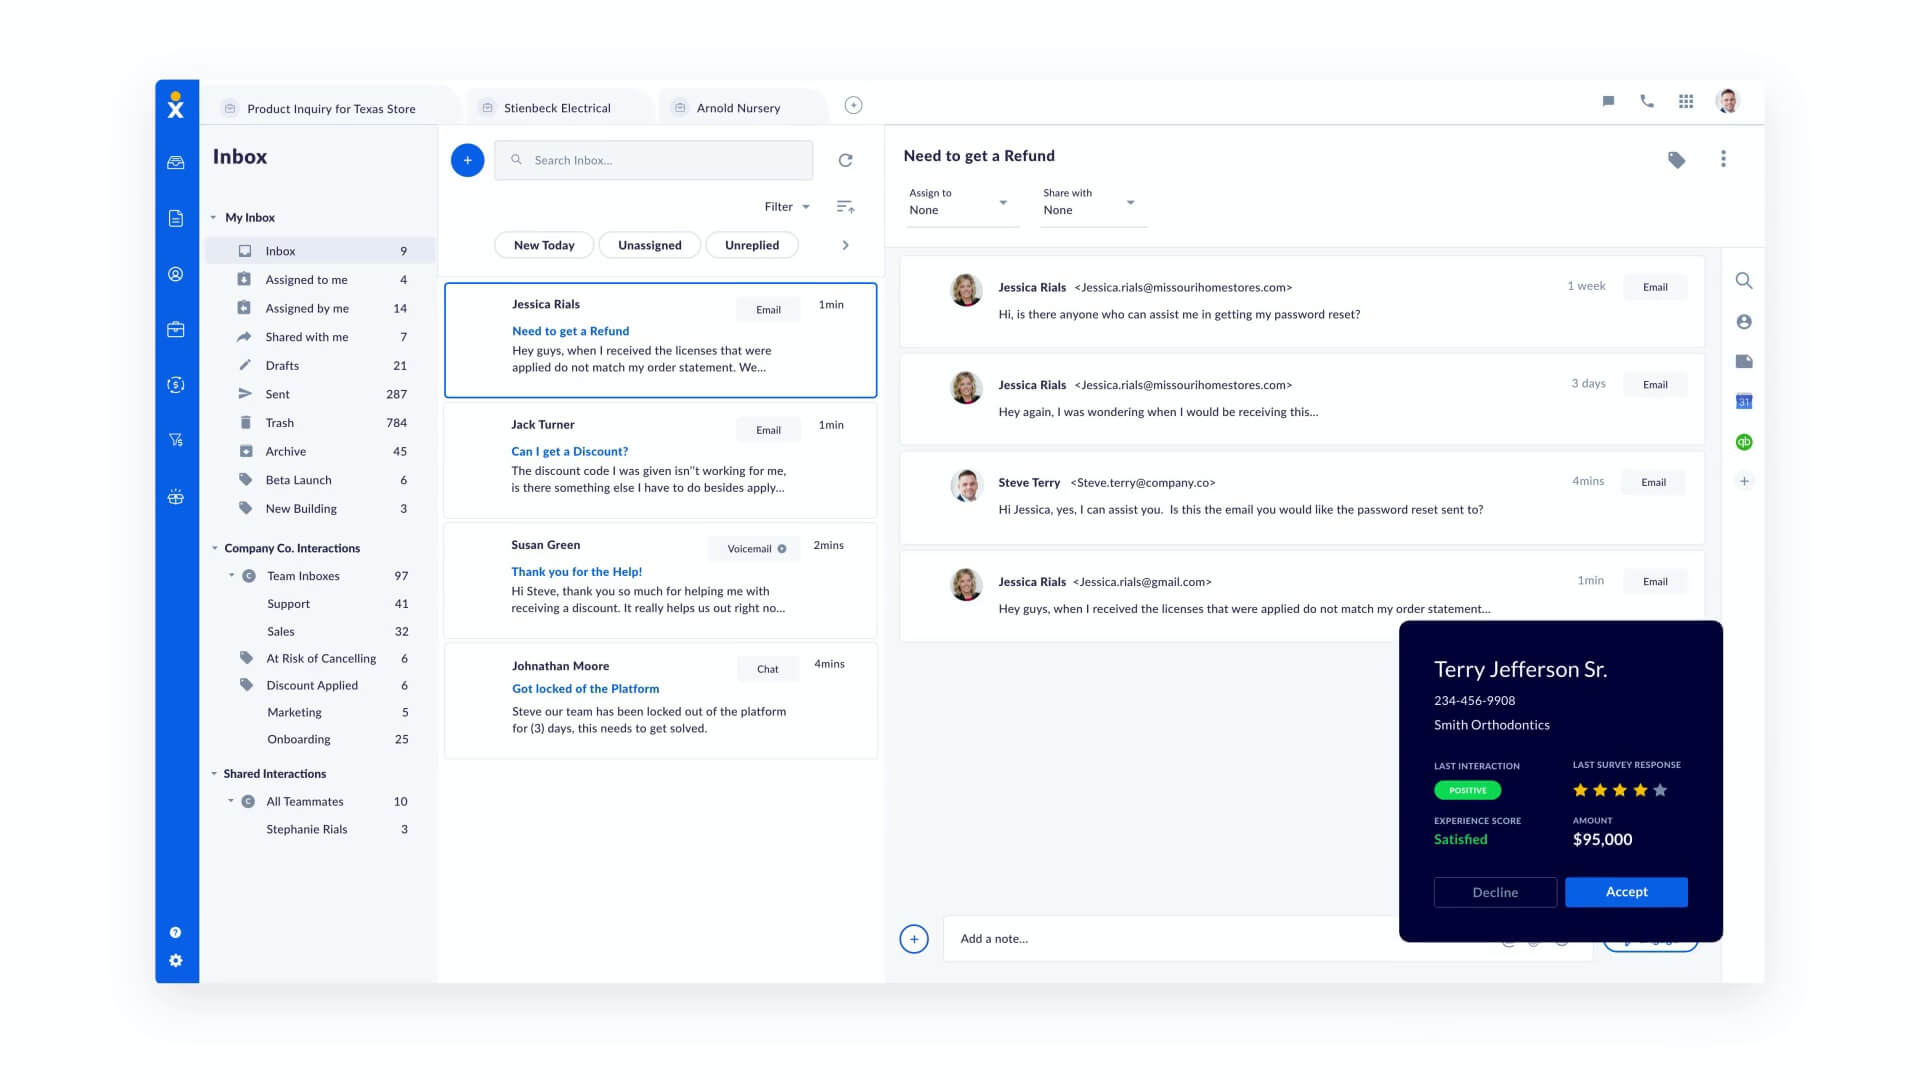
Task: Decline the incoming call notification
Action: point(1495,890)
